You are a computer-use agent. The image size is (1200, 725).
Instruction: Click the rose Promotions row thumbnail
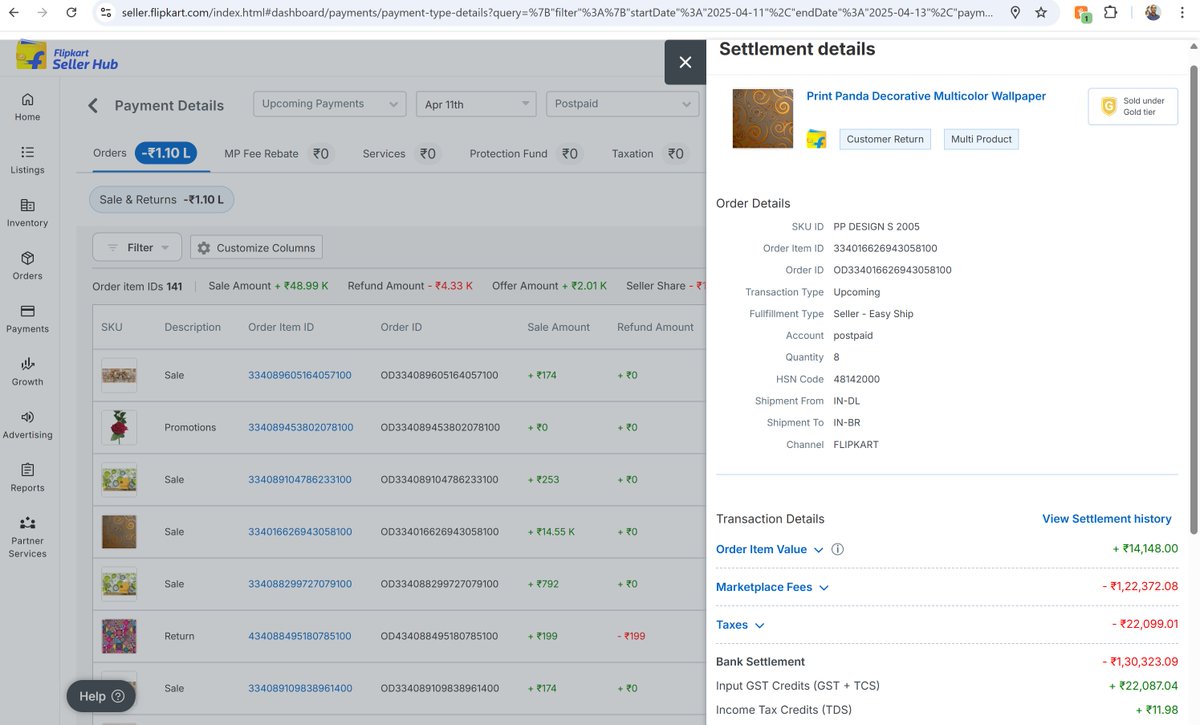119,427
